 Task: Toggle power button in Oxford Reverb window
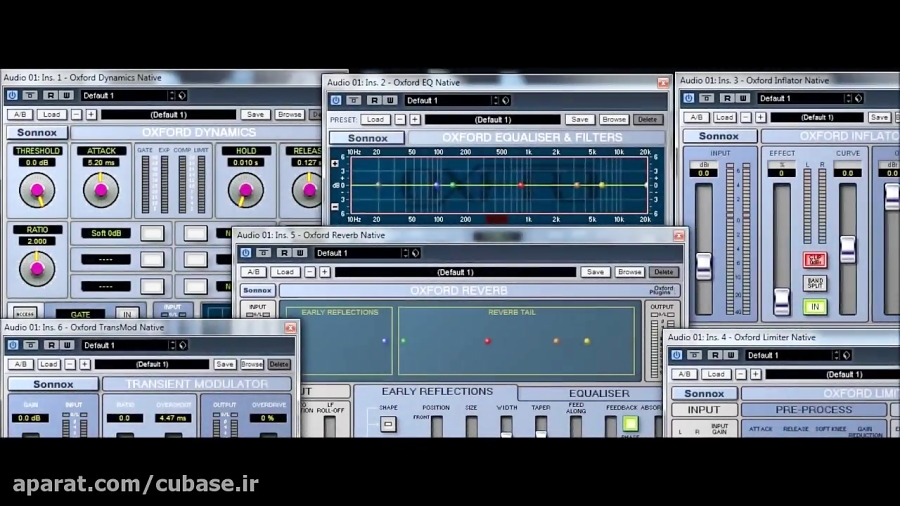246,253
